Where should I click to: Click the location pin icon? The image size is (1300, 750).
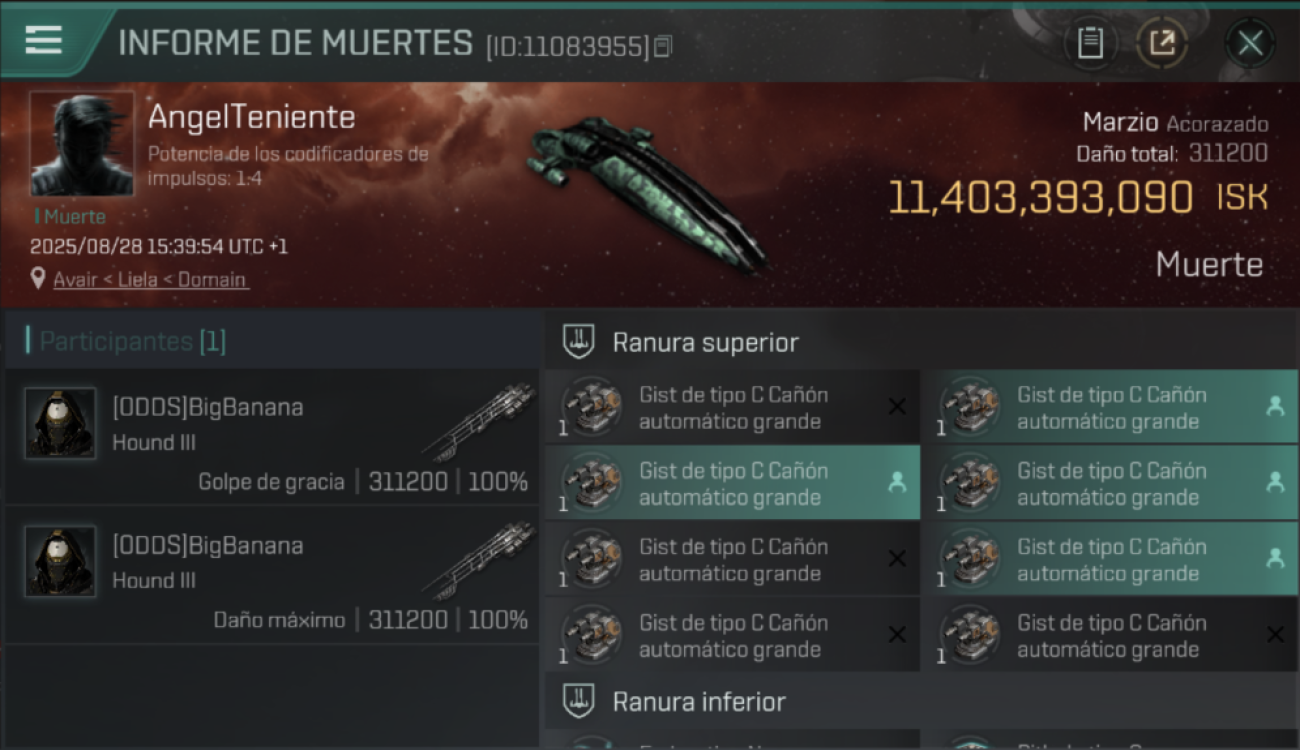38,279
